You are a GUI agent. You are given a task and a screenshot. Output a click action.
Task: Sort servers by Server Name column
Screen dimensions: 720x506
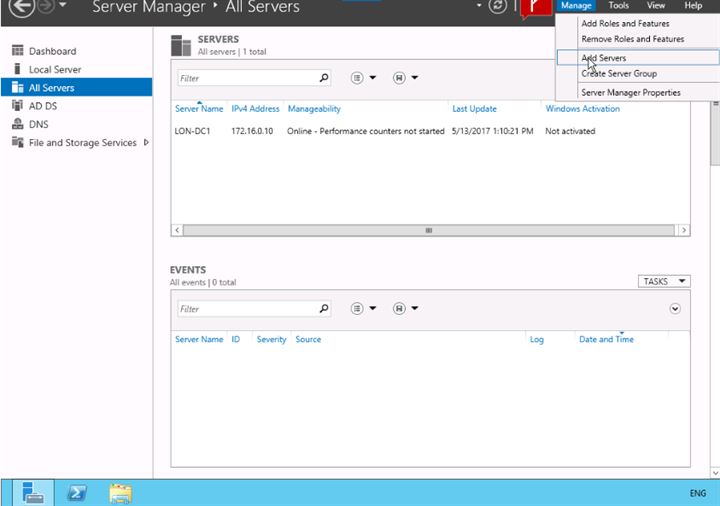click(x=199, y=109)
